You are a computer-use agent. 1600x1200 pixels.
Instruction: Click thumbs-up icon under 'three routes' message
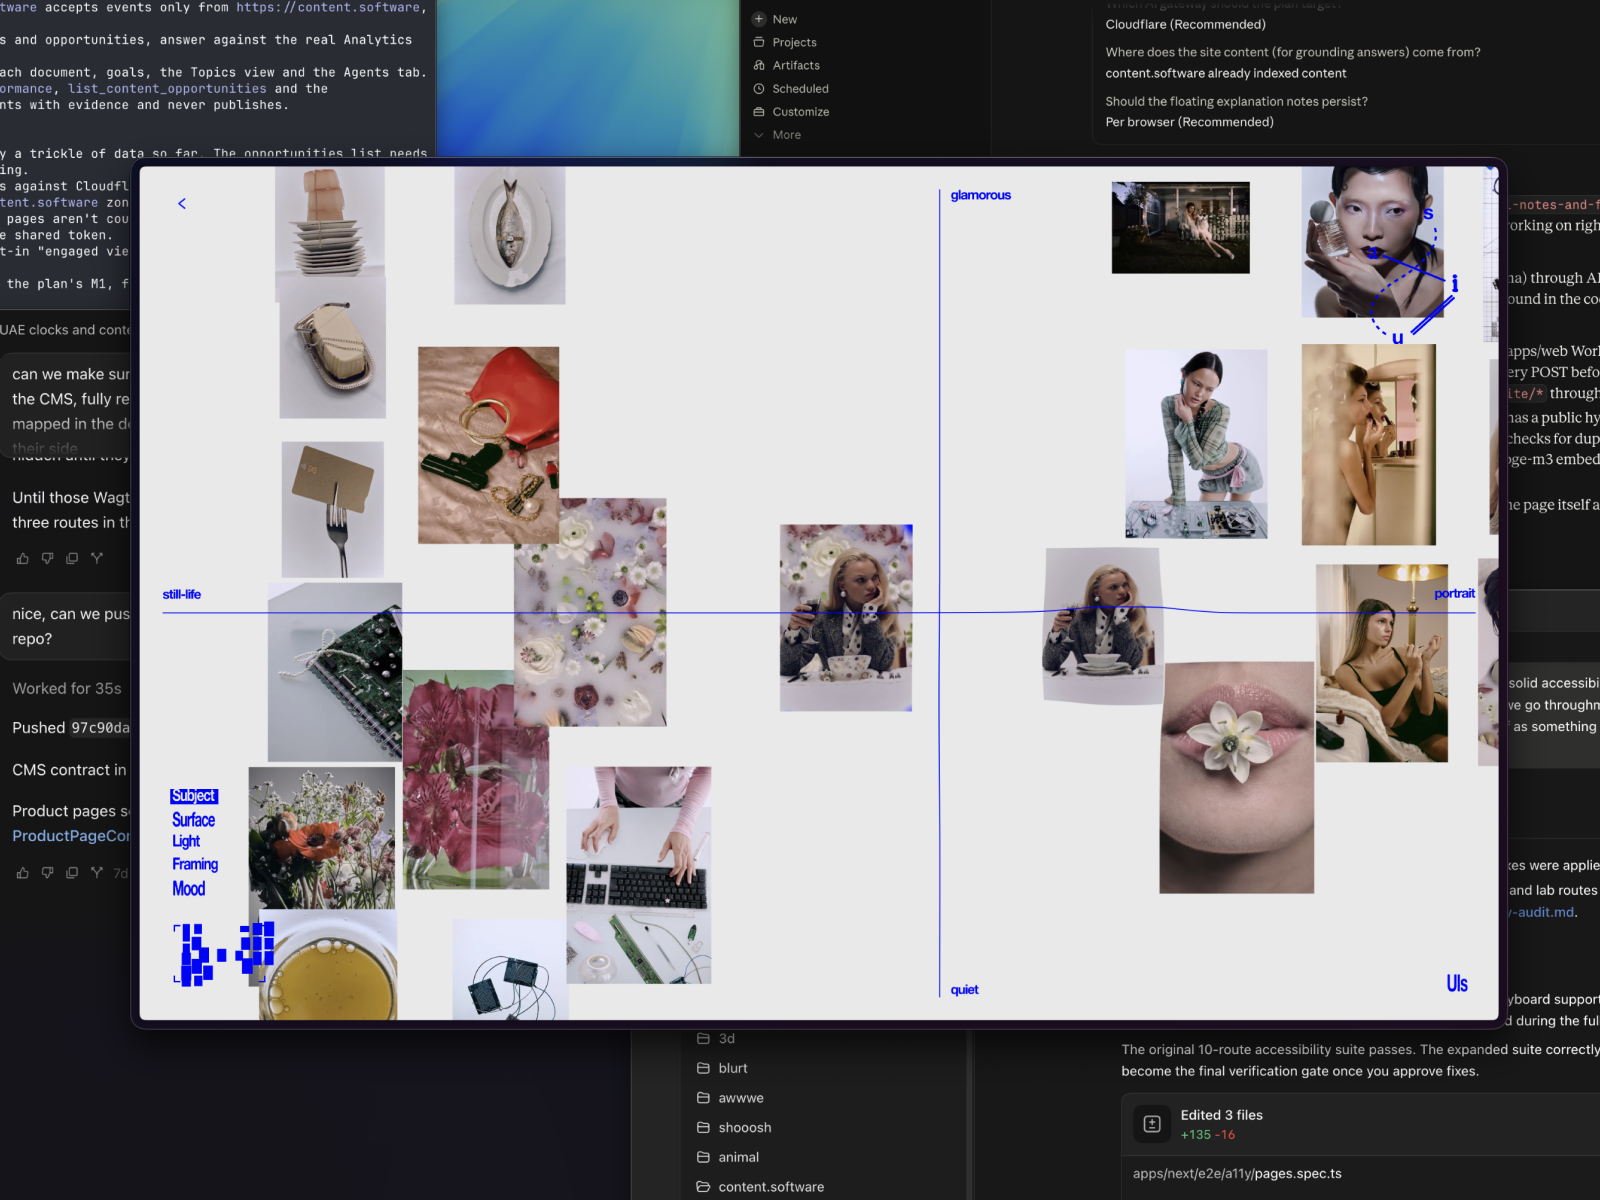click(23, 558)
